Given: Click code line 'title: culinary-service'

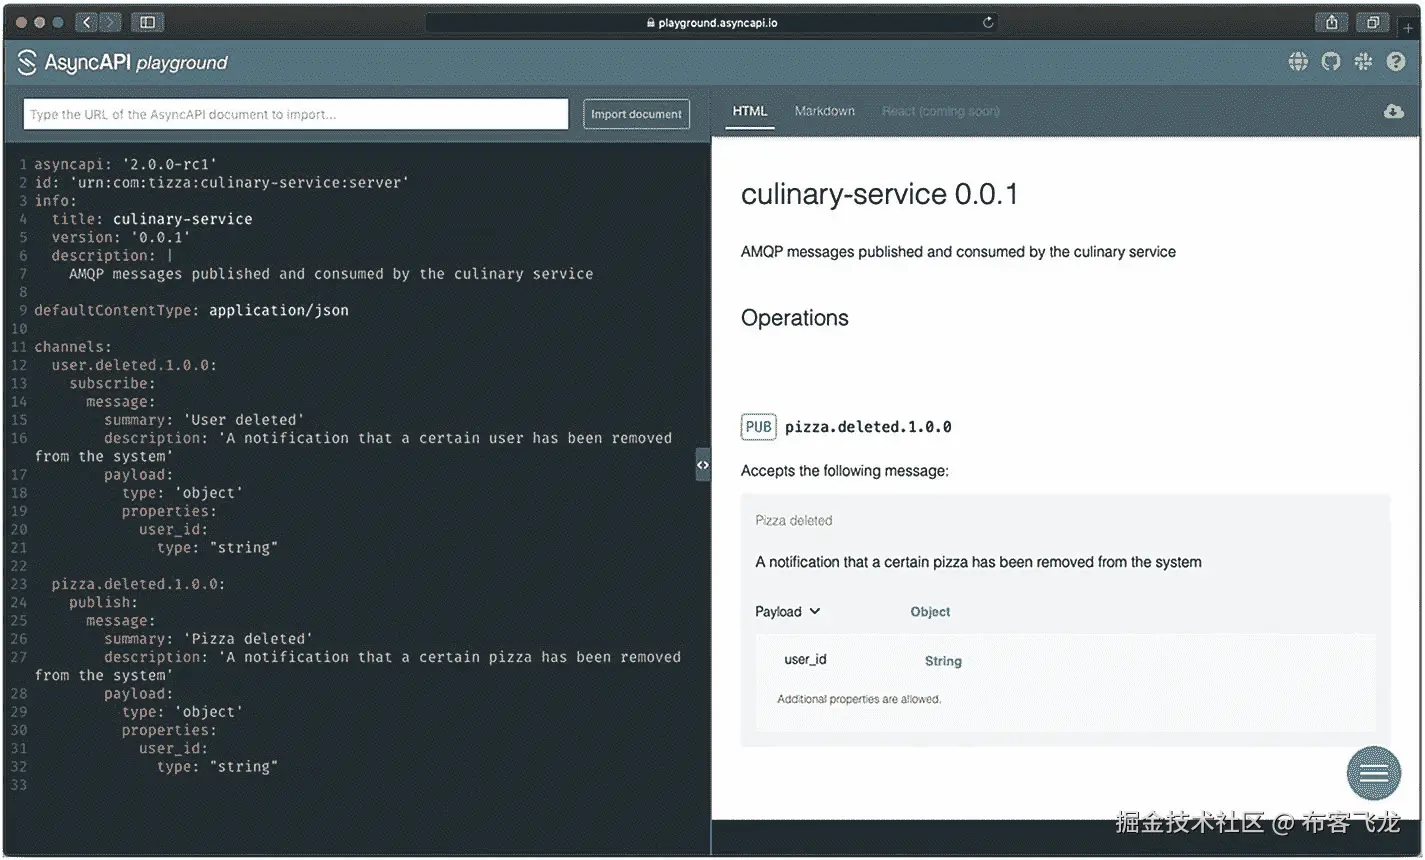Looking at the screenshot, I should (152, 219).
